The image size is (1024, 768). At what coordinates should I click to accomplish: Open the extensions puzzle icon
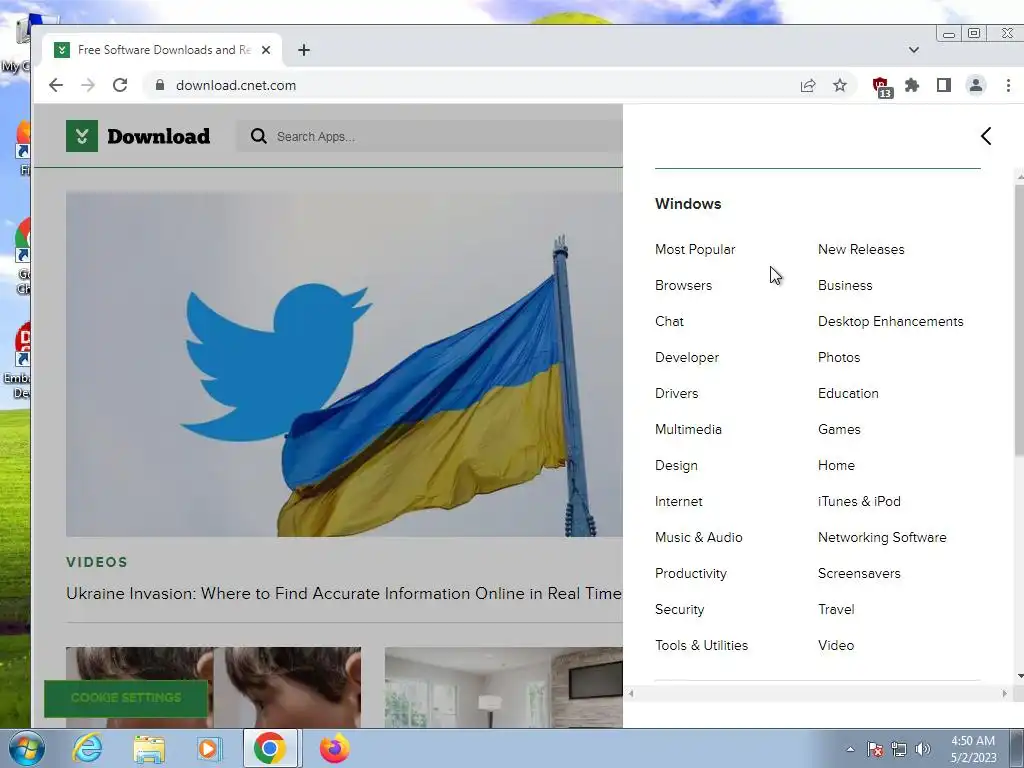(912, 86)
